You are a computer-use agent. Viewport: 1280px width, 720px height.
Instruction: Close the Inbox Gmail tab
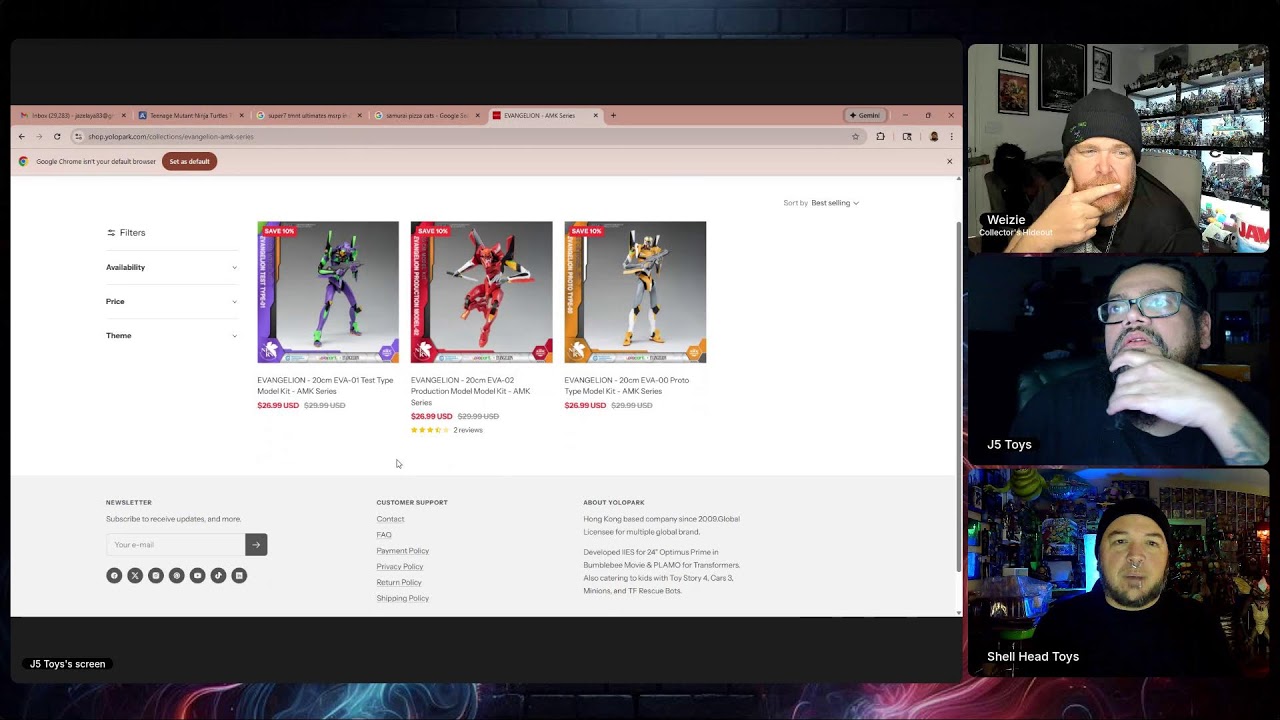tap(123, 115)
